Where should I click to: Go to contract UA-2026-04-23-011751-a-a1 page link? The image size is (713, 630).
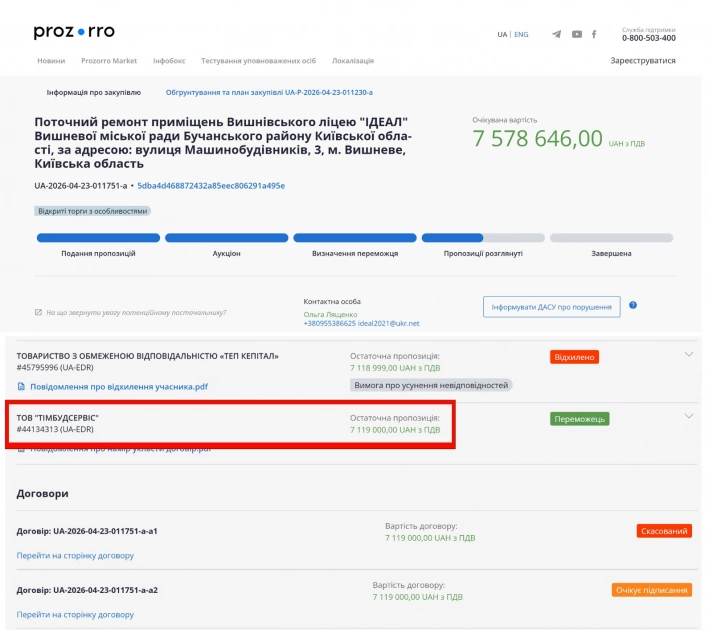pyautogui.click(x=75, y=555)
